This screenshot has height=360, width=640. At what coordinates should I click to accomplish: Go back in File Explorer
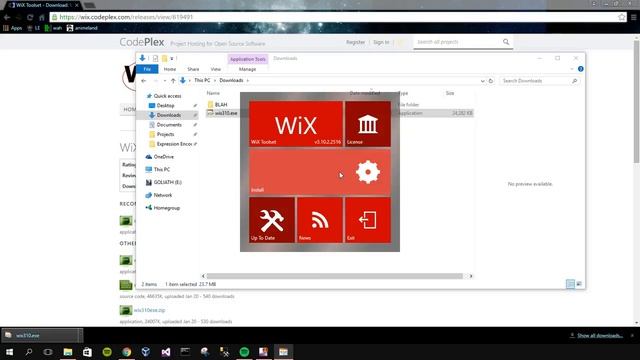click(144, 81)
